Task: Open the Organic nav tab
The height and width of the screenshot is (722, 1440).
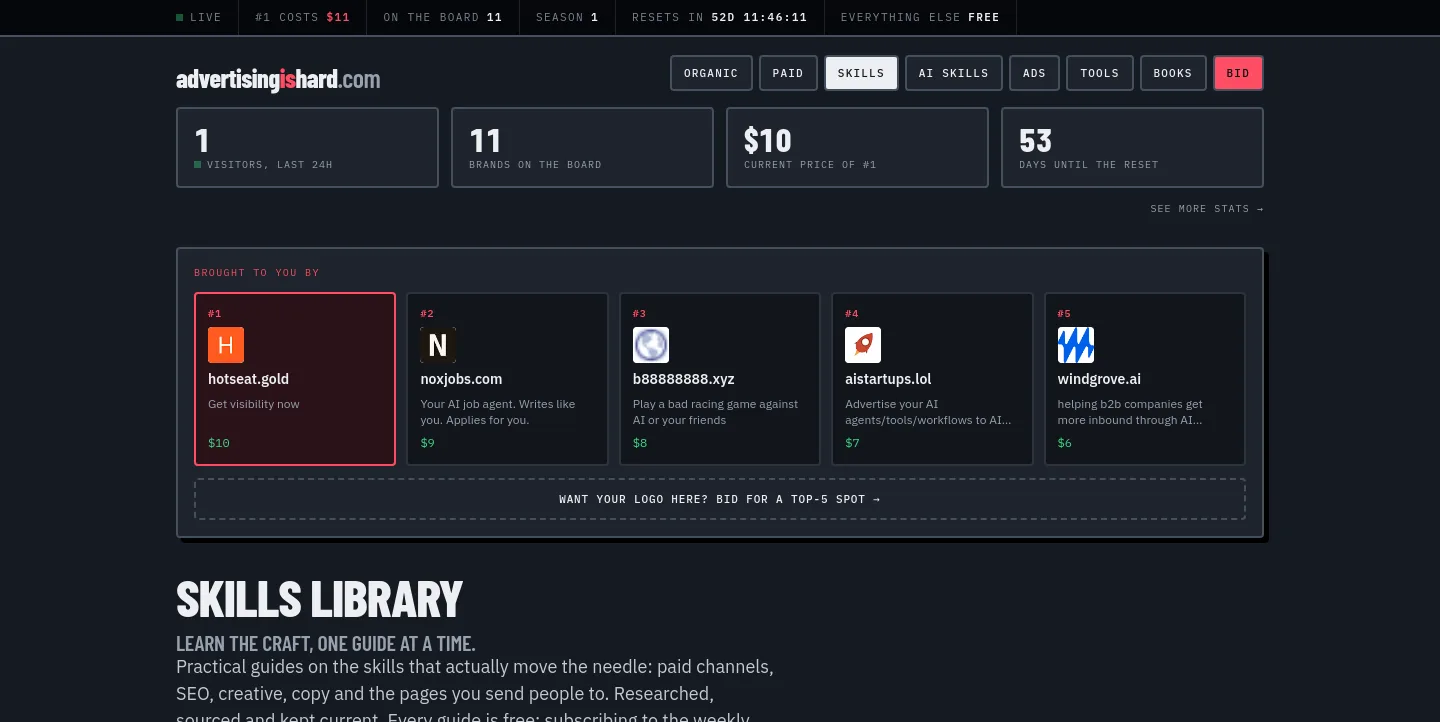Action: [x=711, y=73]
